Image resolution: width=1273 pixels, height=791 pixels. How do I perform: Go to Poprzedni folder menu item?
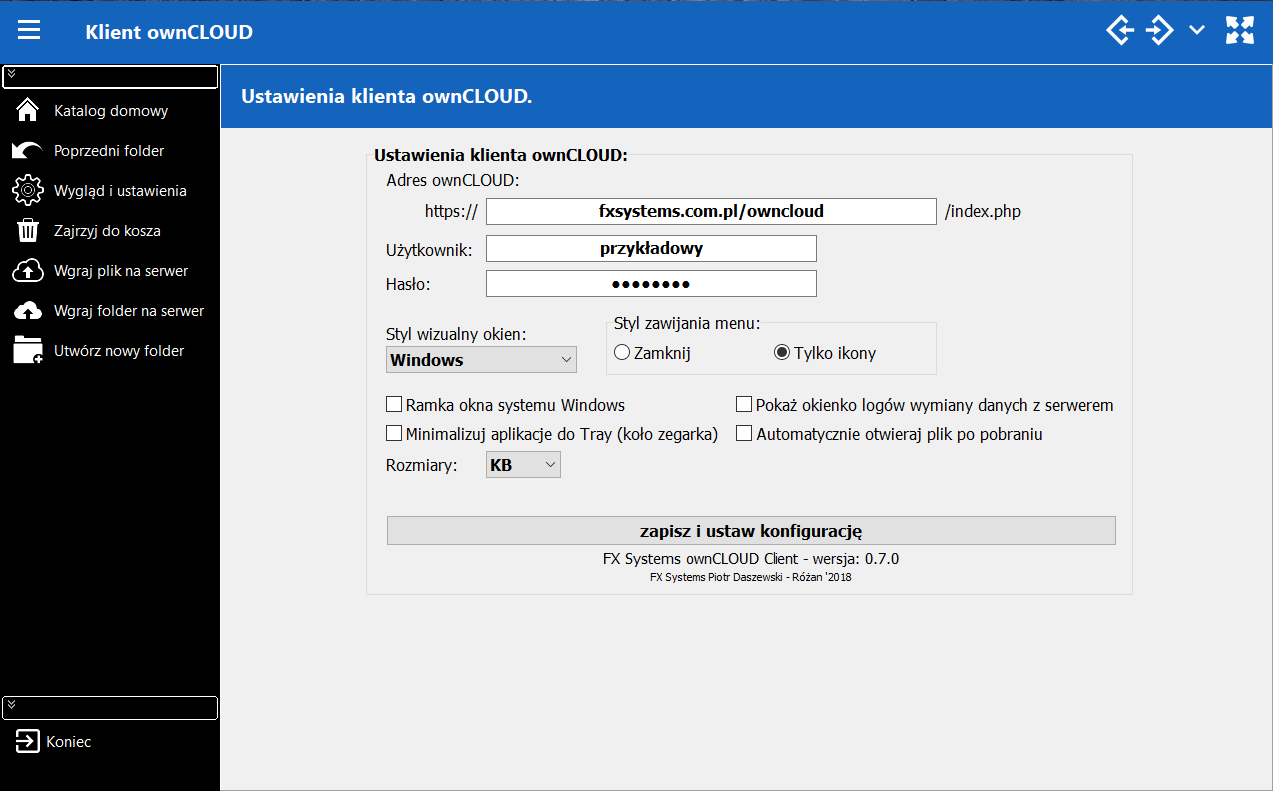[110, 150]
